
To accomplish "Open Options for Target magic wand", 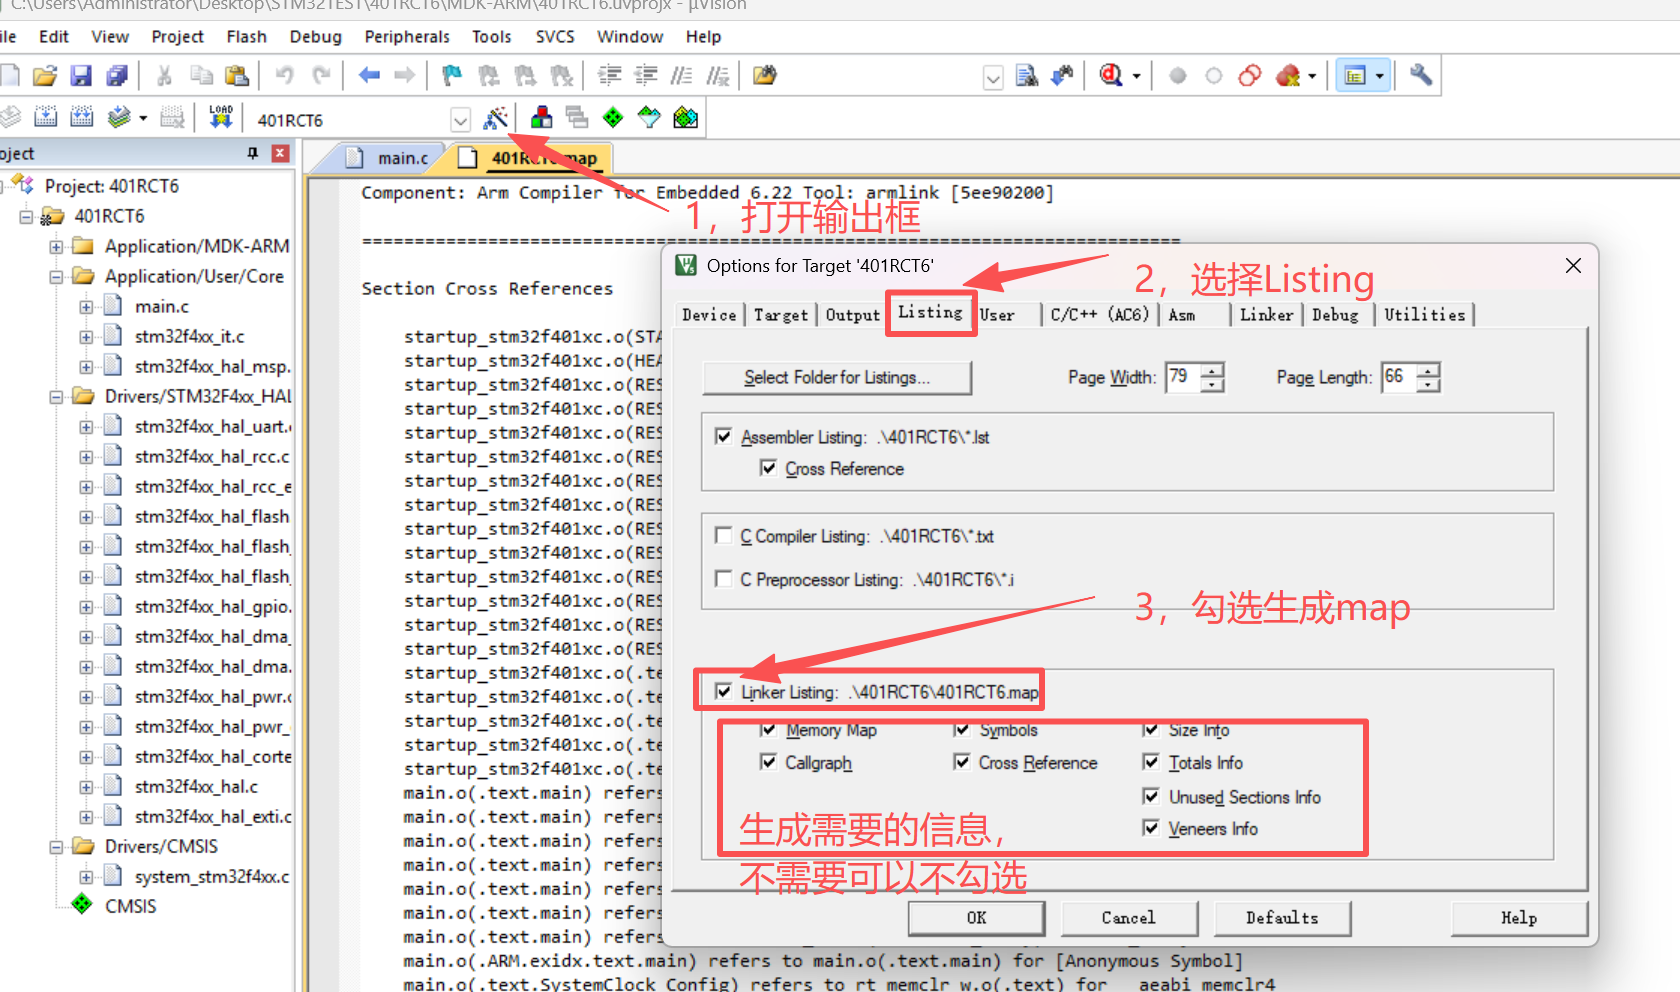I will coord(495,118).
